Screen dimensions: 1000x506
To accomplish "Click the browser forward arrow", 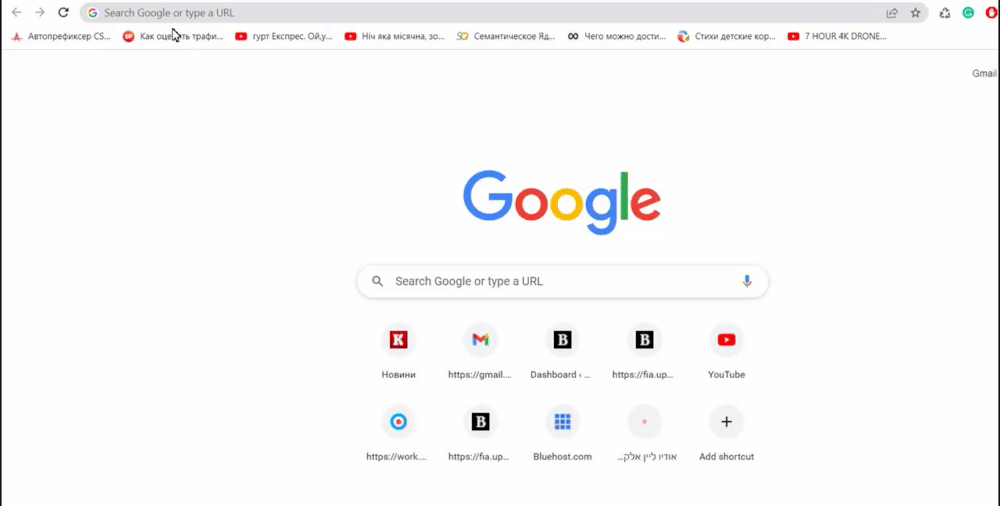I will coord(40,13).
